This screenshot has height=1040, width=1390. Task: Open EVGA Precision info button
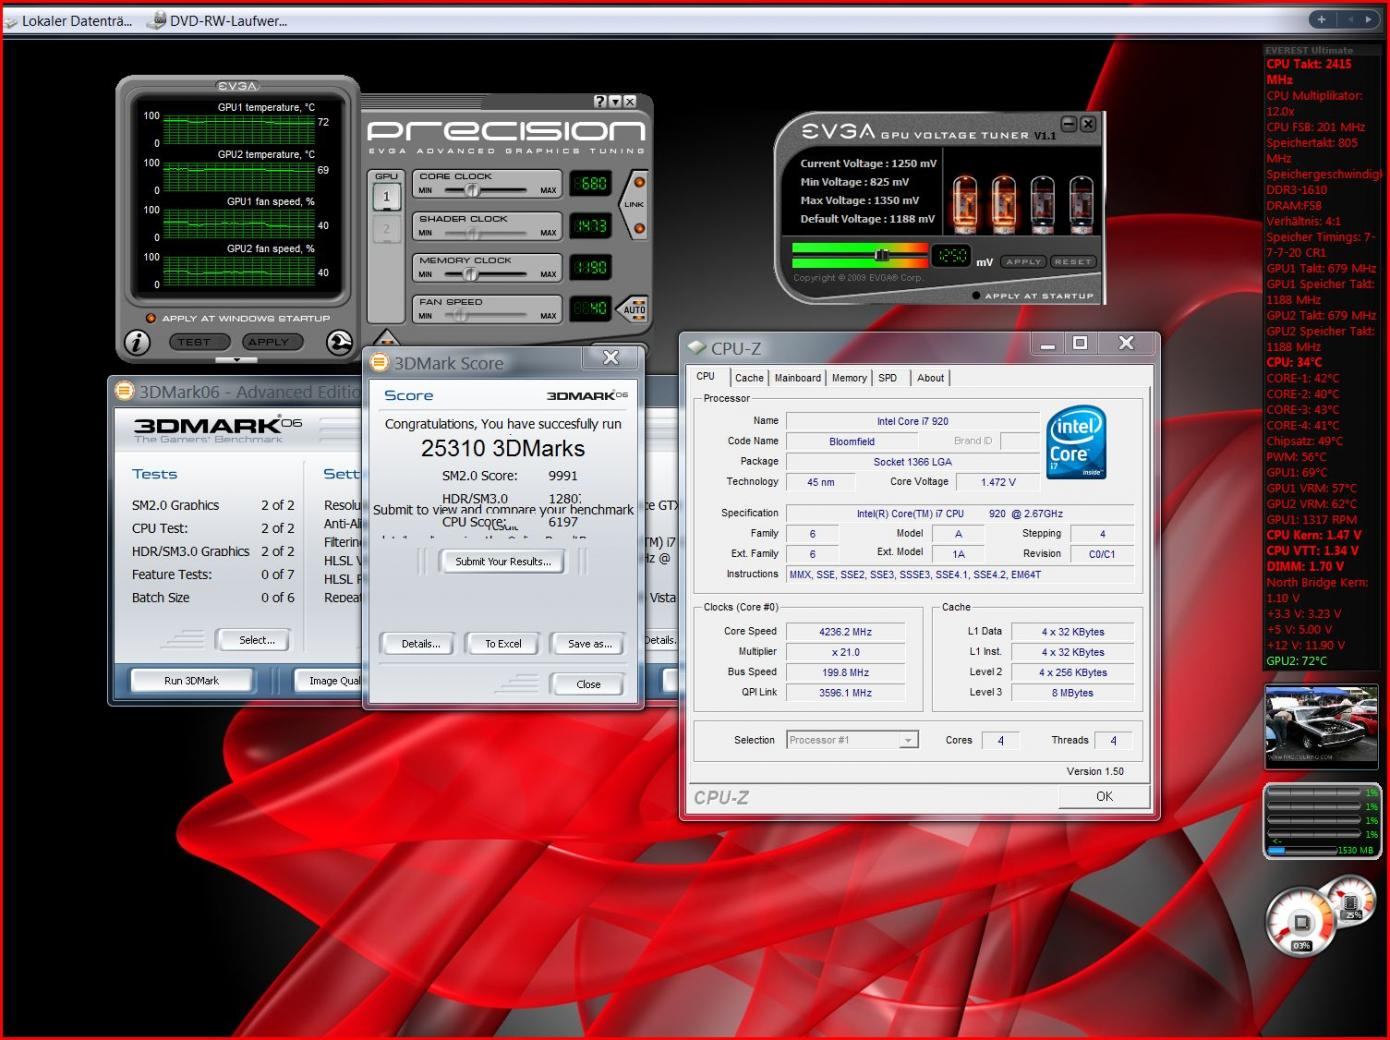137,342
